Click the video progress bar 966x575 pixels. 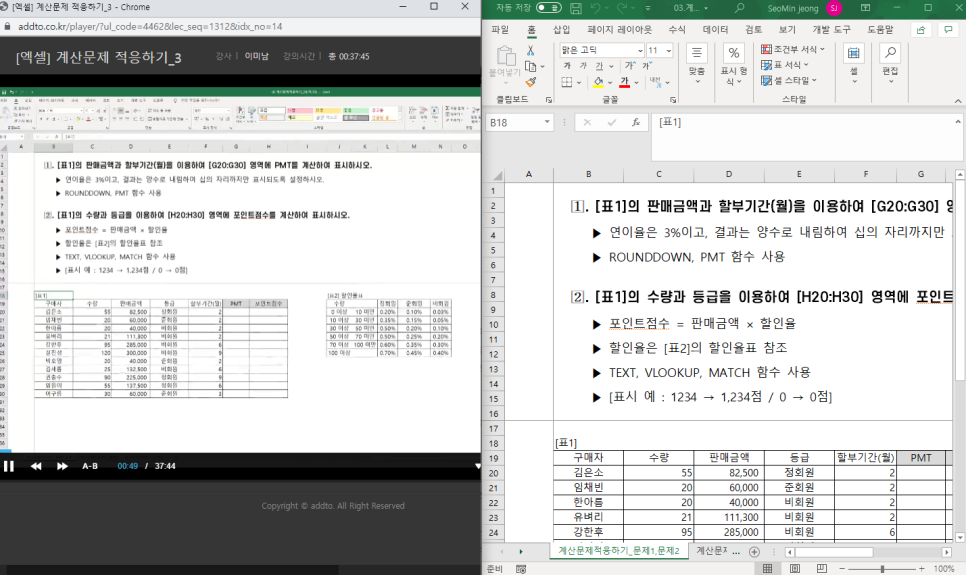click(240, 451)
